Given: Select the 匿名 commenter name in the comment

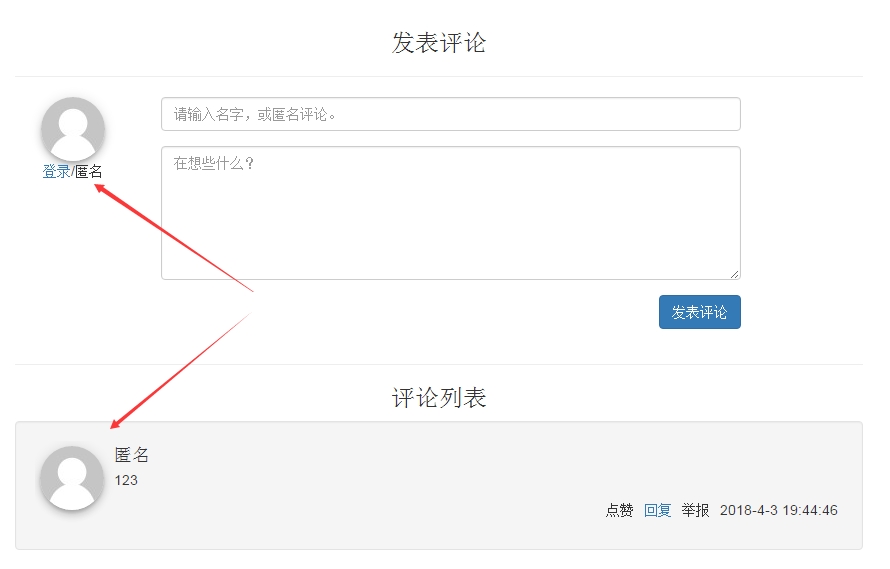Looking at the screenshot, I should pyautogui.click(x=132, y=455).
